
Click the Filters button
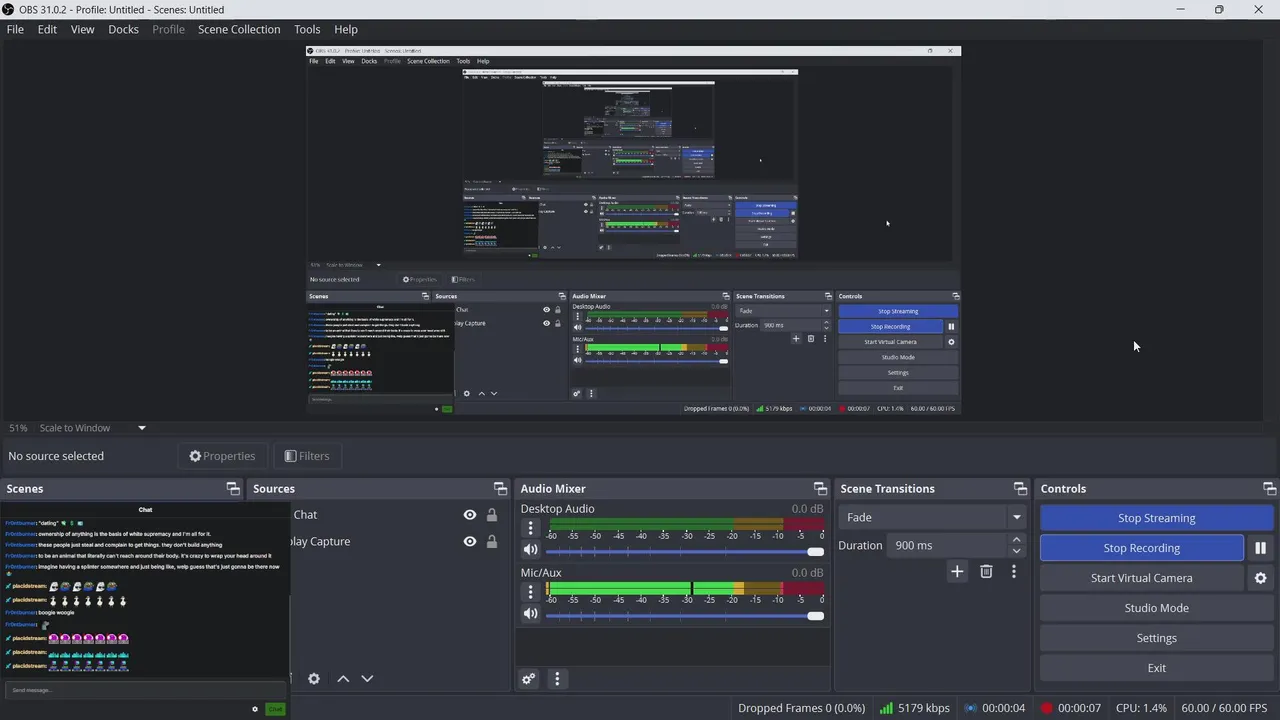tap(307, 456)
